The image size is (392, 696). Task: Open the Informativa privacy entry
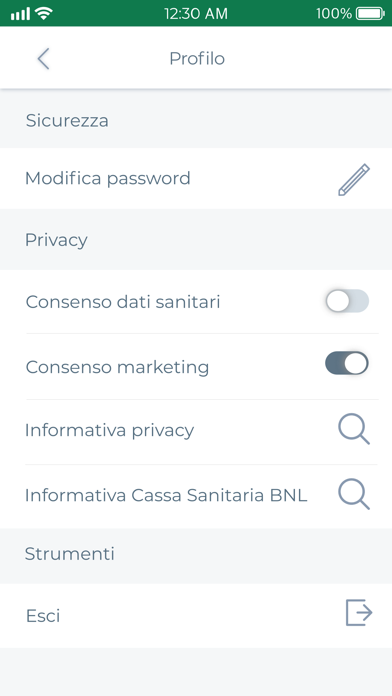tap(196, 430)
